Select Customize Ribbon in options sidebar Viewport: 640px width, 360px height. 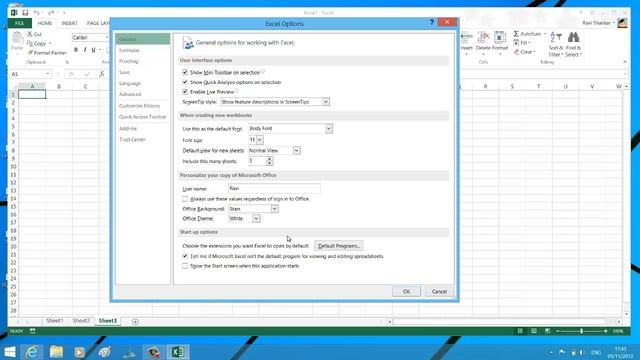(x=140, y=106)
